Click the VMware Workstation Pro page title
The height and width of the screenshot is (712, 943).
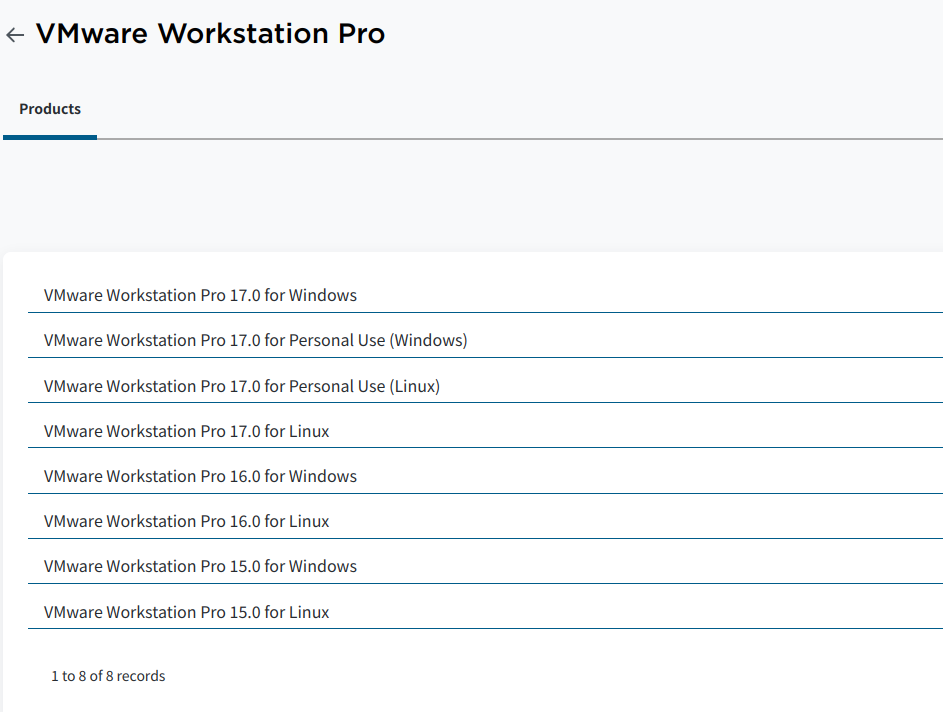(210, 33)
